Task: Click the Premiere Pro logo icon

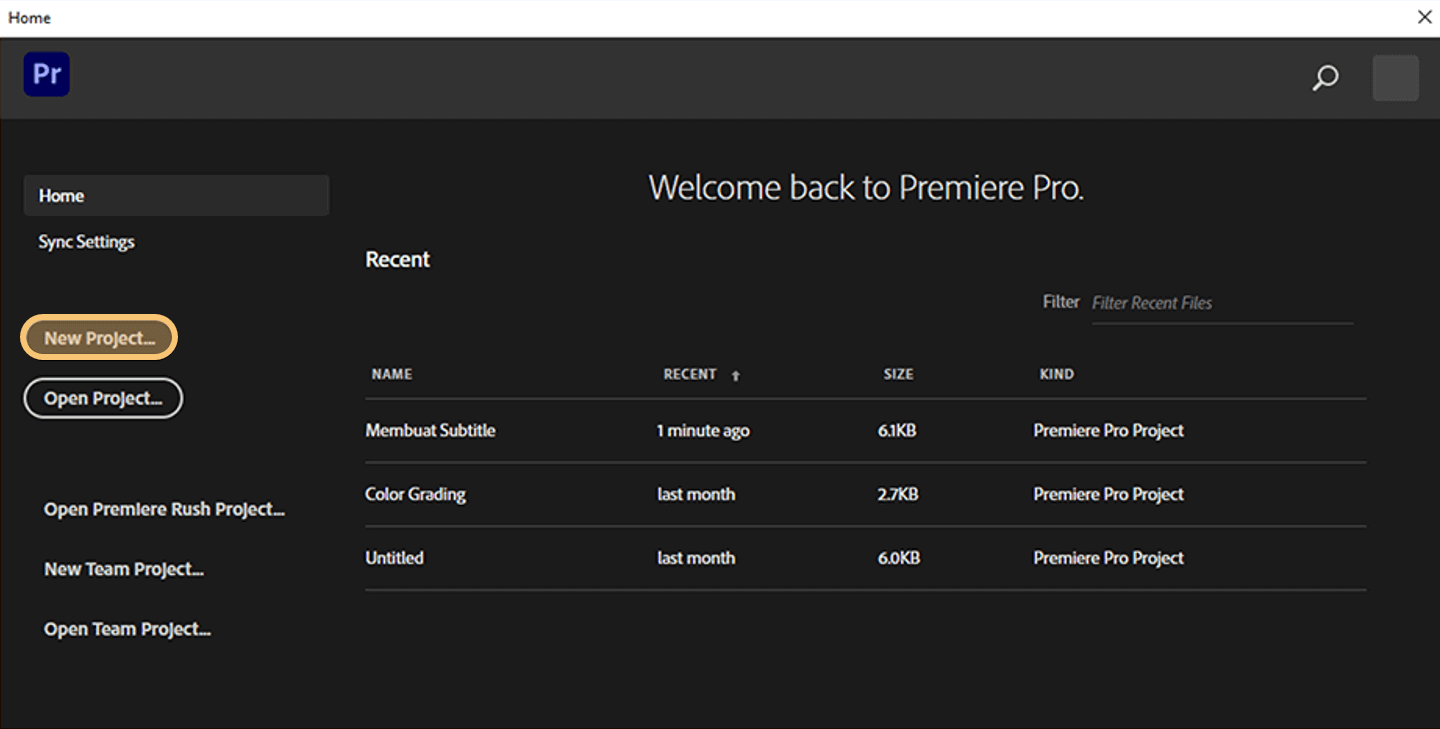Action: coord(47,74)
